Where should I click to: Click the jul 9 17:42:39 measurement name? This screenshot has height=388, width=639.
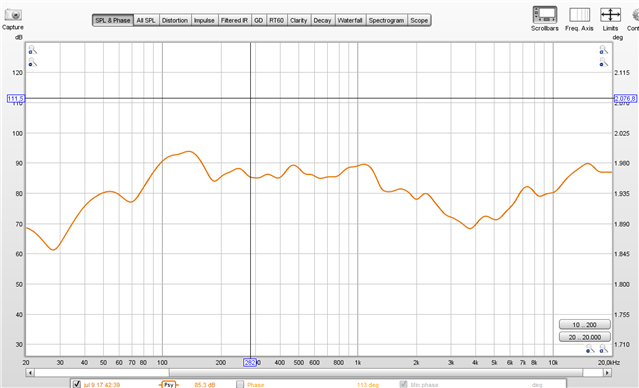click(102, 385)
